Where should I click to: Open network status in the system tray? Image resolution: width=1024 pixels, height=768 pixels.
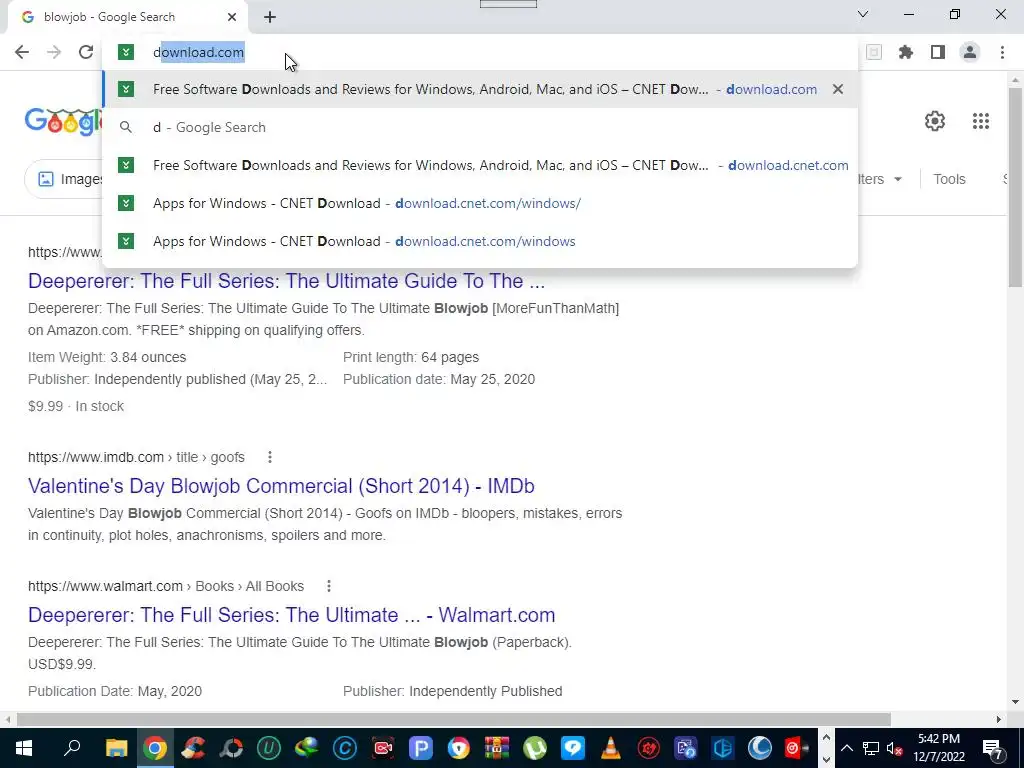871,748
